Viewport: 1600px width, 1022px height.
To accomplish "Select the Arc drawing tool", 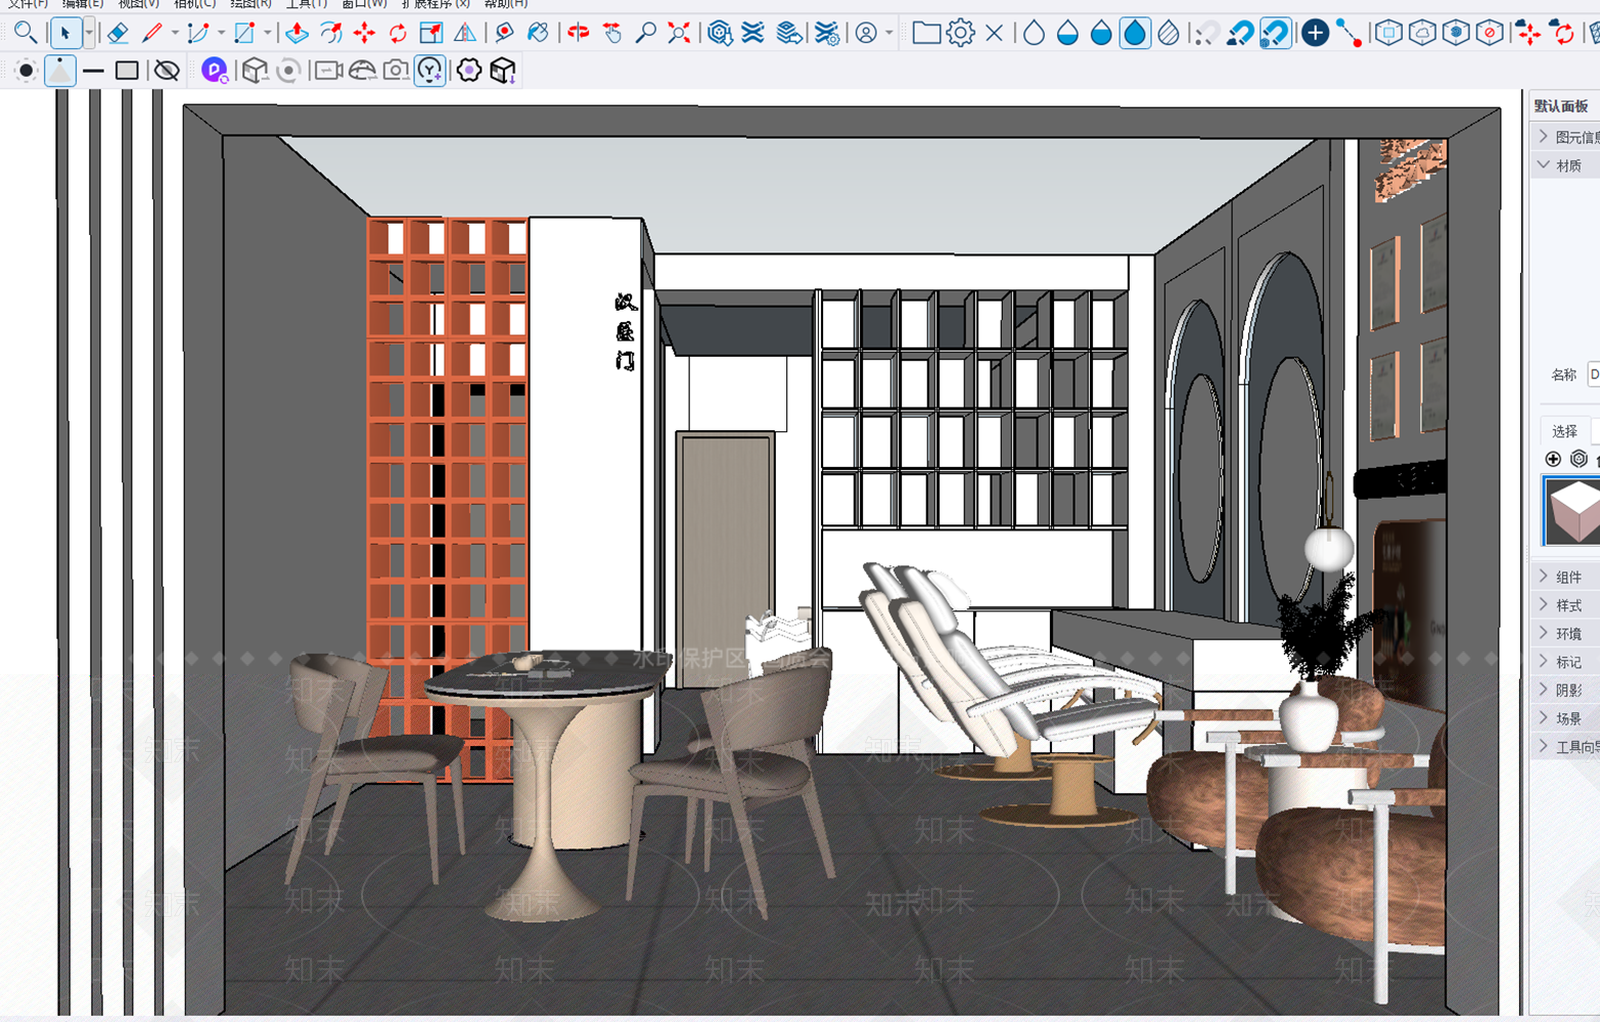I will pos(198,33).
